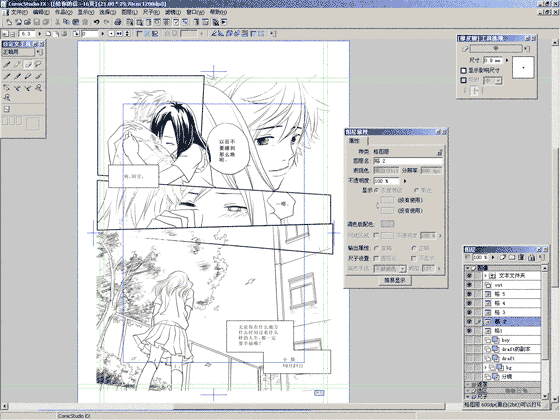This screenshot has width=560, height=420.
Task: Click the cut scissors icon in the toolbar
Action: click(57, 22)
